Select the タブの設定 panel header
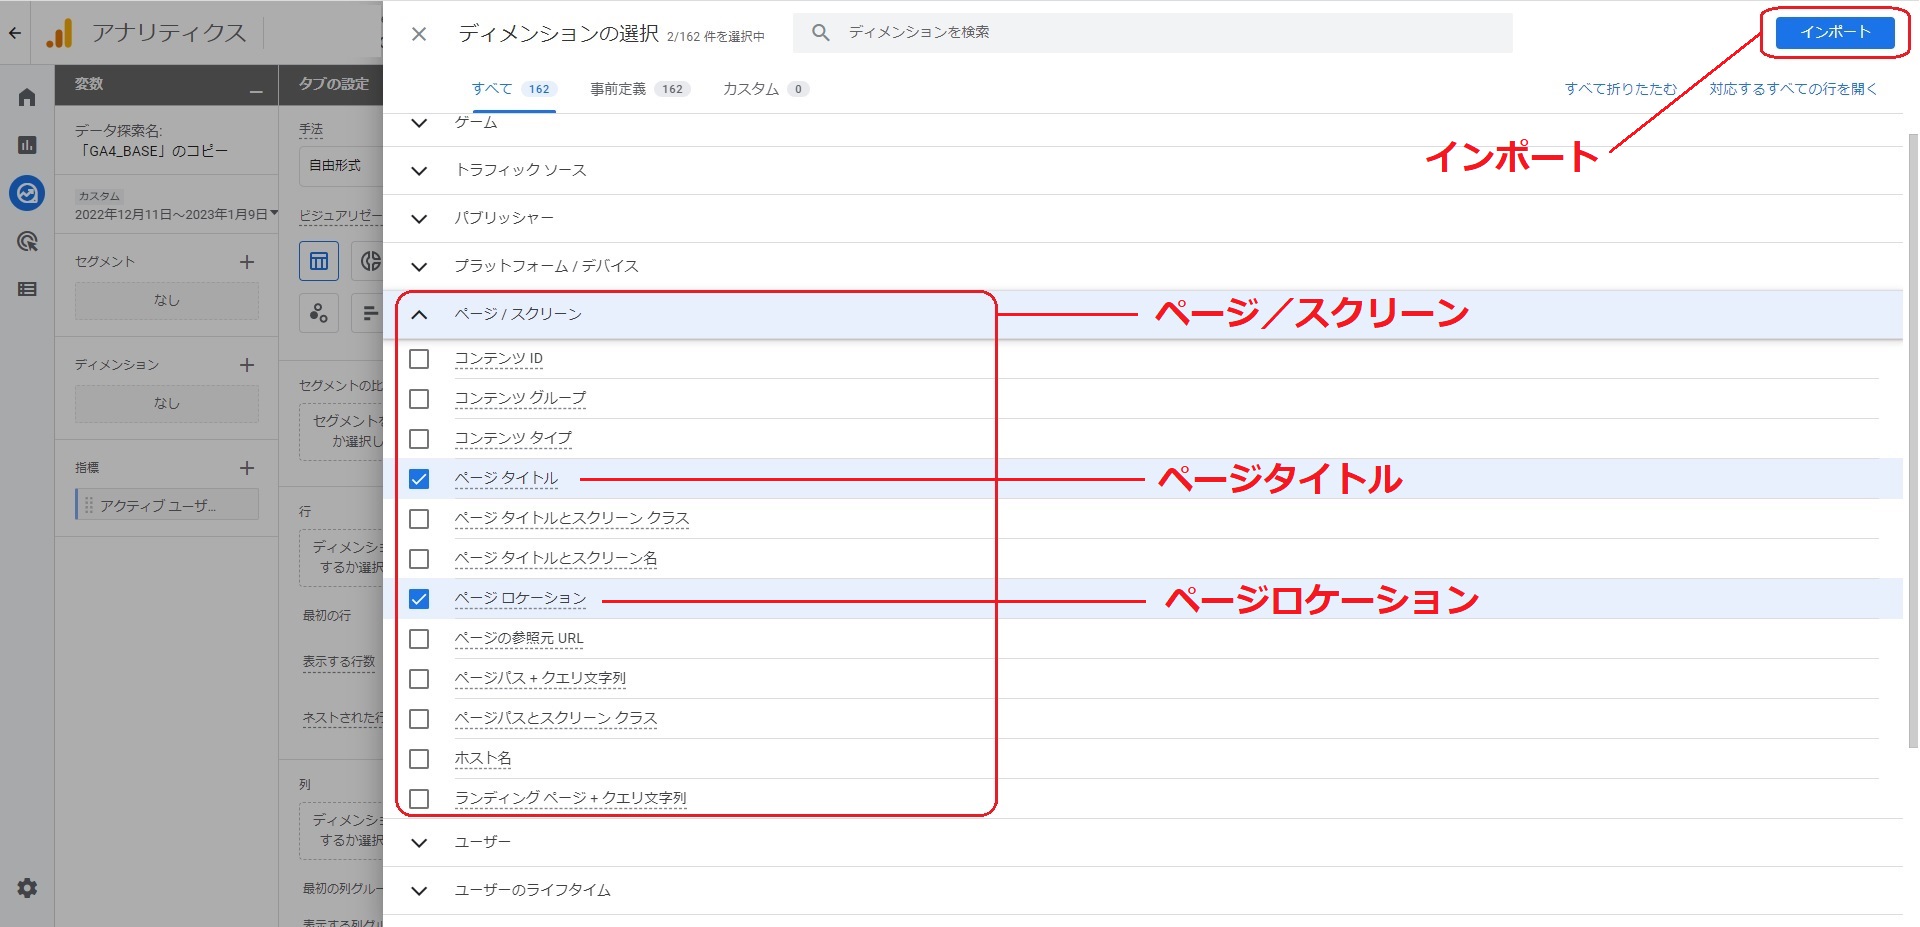The height and width of the screenshot is (927, 1920). 334,84
